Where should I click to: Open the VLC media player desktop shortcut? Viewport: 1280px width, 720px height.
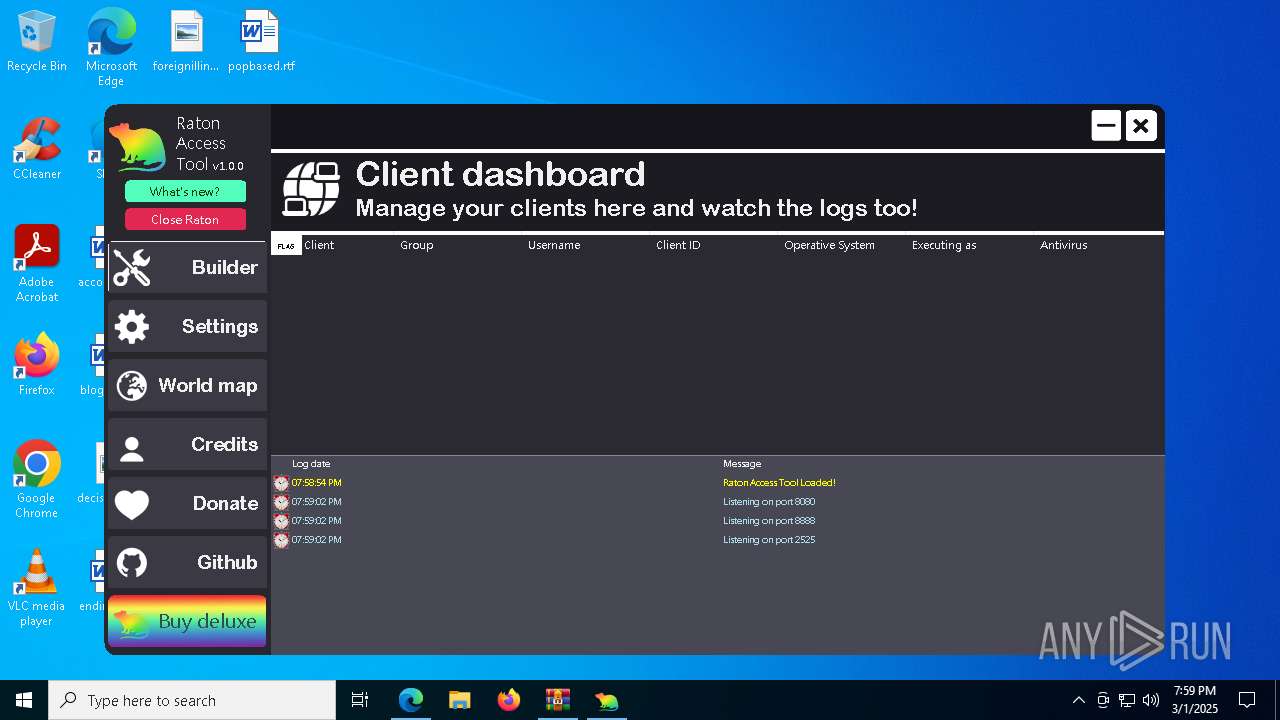click(37, 588)
